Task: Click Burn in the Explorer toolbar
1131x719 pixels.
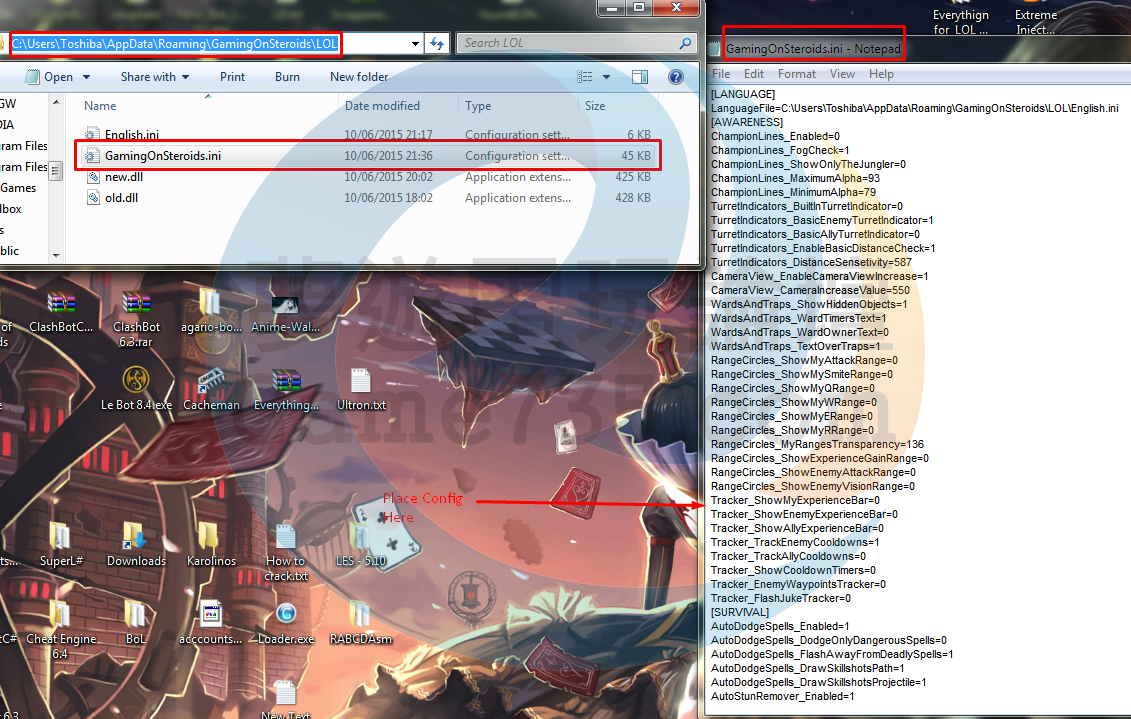Action: pos(287,76)
